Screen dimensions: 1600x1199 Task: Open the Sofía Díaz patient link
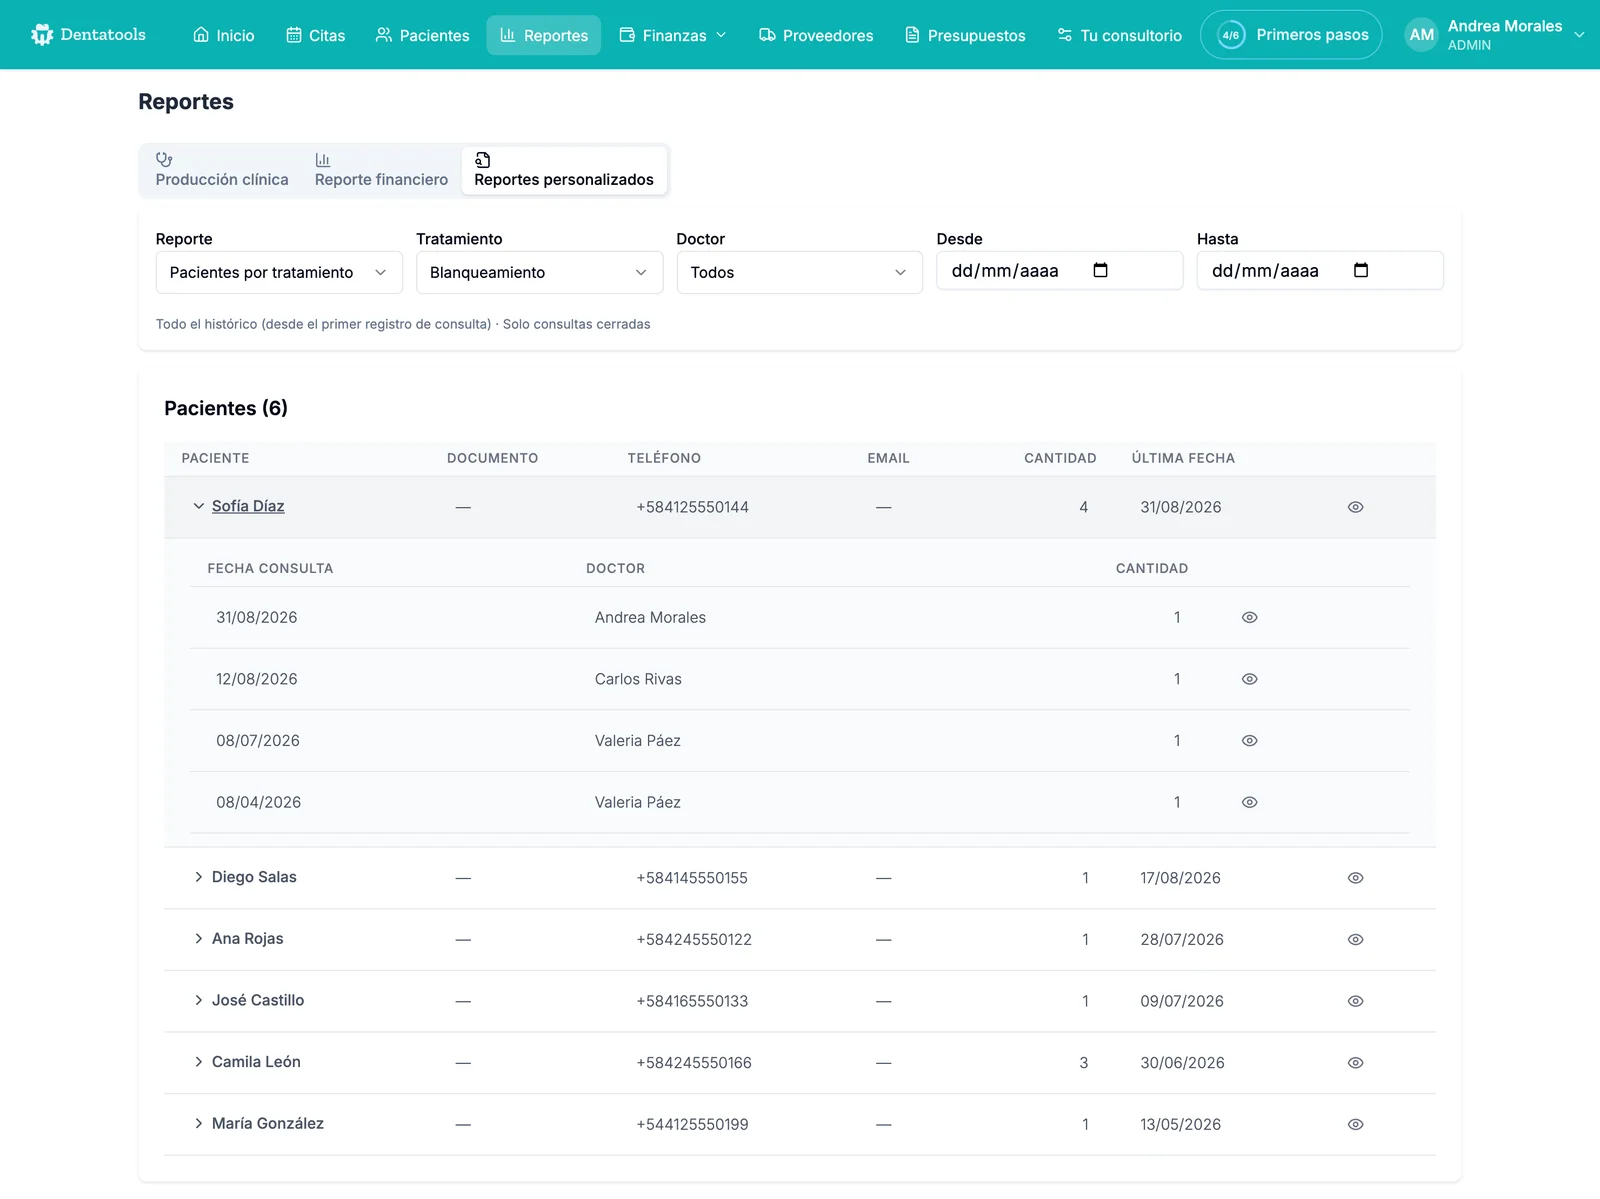coord(248,506)
